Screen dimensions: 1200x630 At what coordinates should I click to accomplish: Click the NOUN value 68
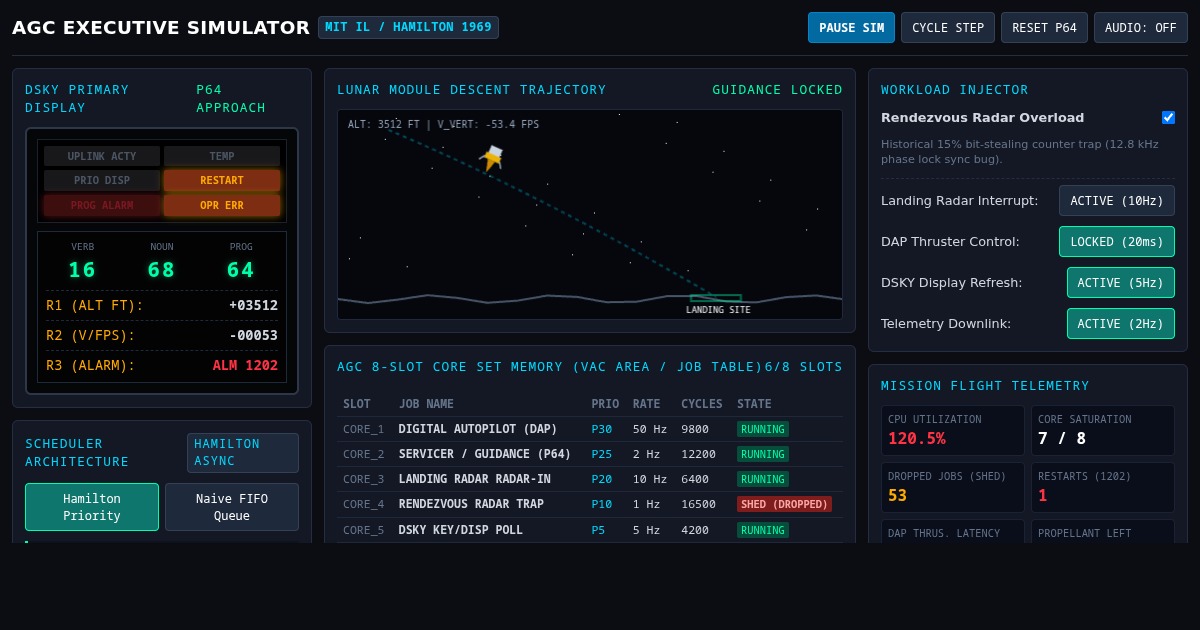click(x=162, y=270)
